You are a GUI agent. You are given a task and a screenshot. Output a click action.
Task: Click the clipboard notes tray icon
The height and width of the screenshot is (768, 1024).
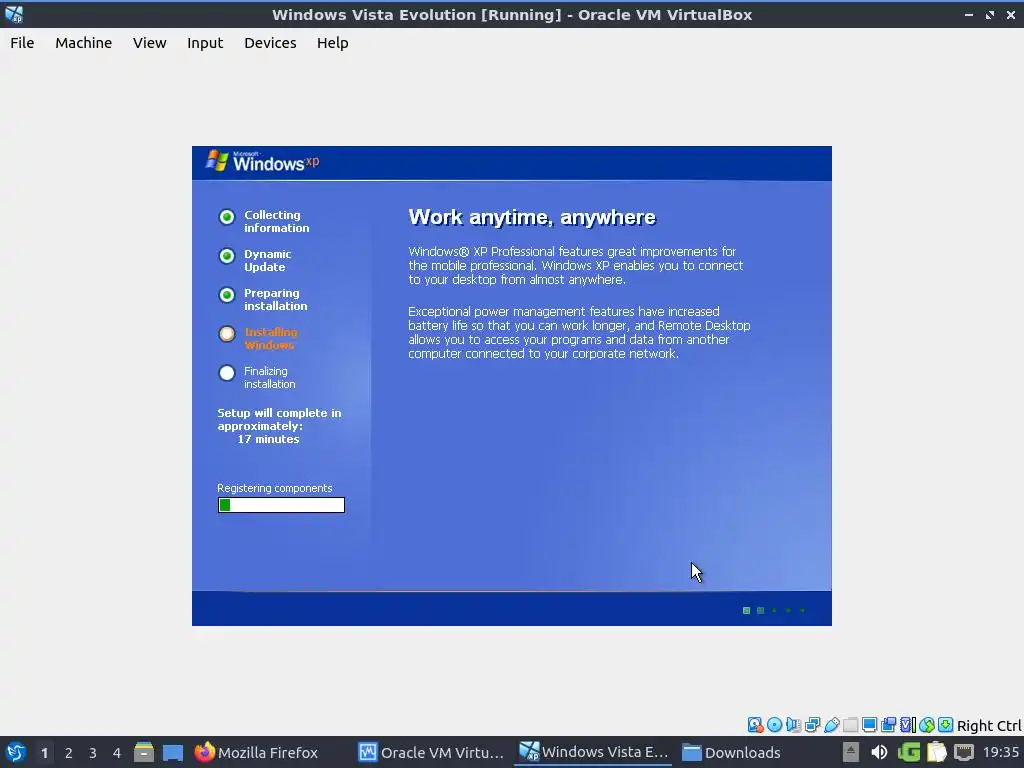(936, 752)
